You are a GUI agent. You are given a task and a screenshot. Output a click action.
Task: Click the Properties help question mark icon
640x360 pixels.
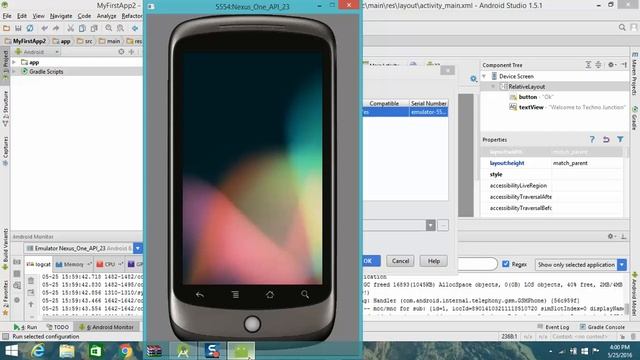[592, 140]
